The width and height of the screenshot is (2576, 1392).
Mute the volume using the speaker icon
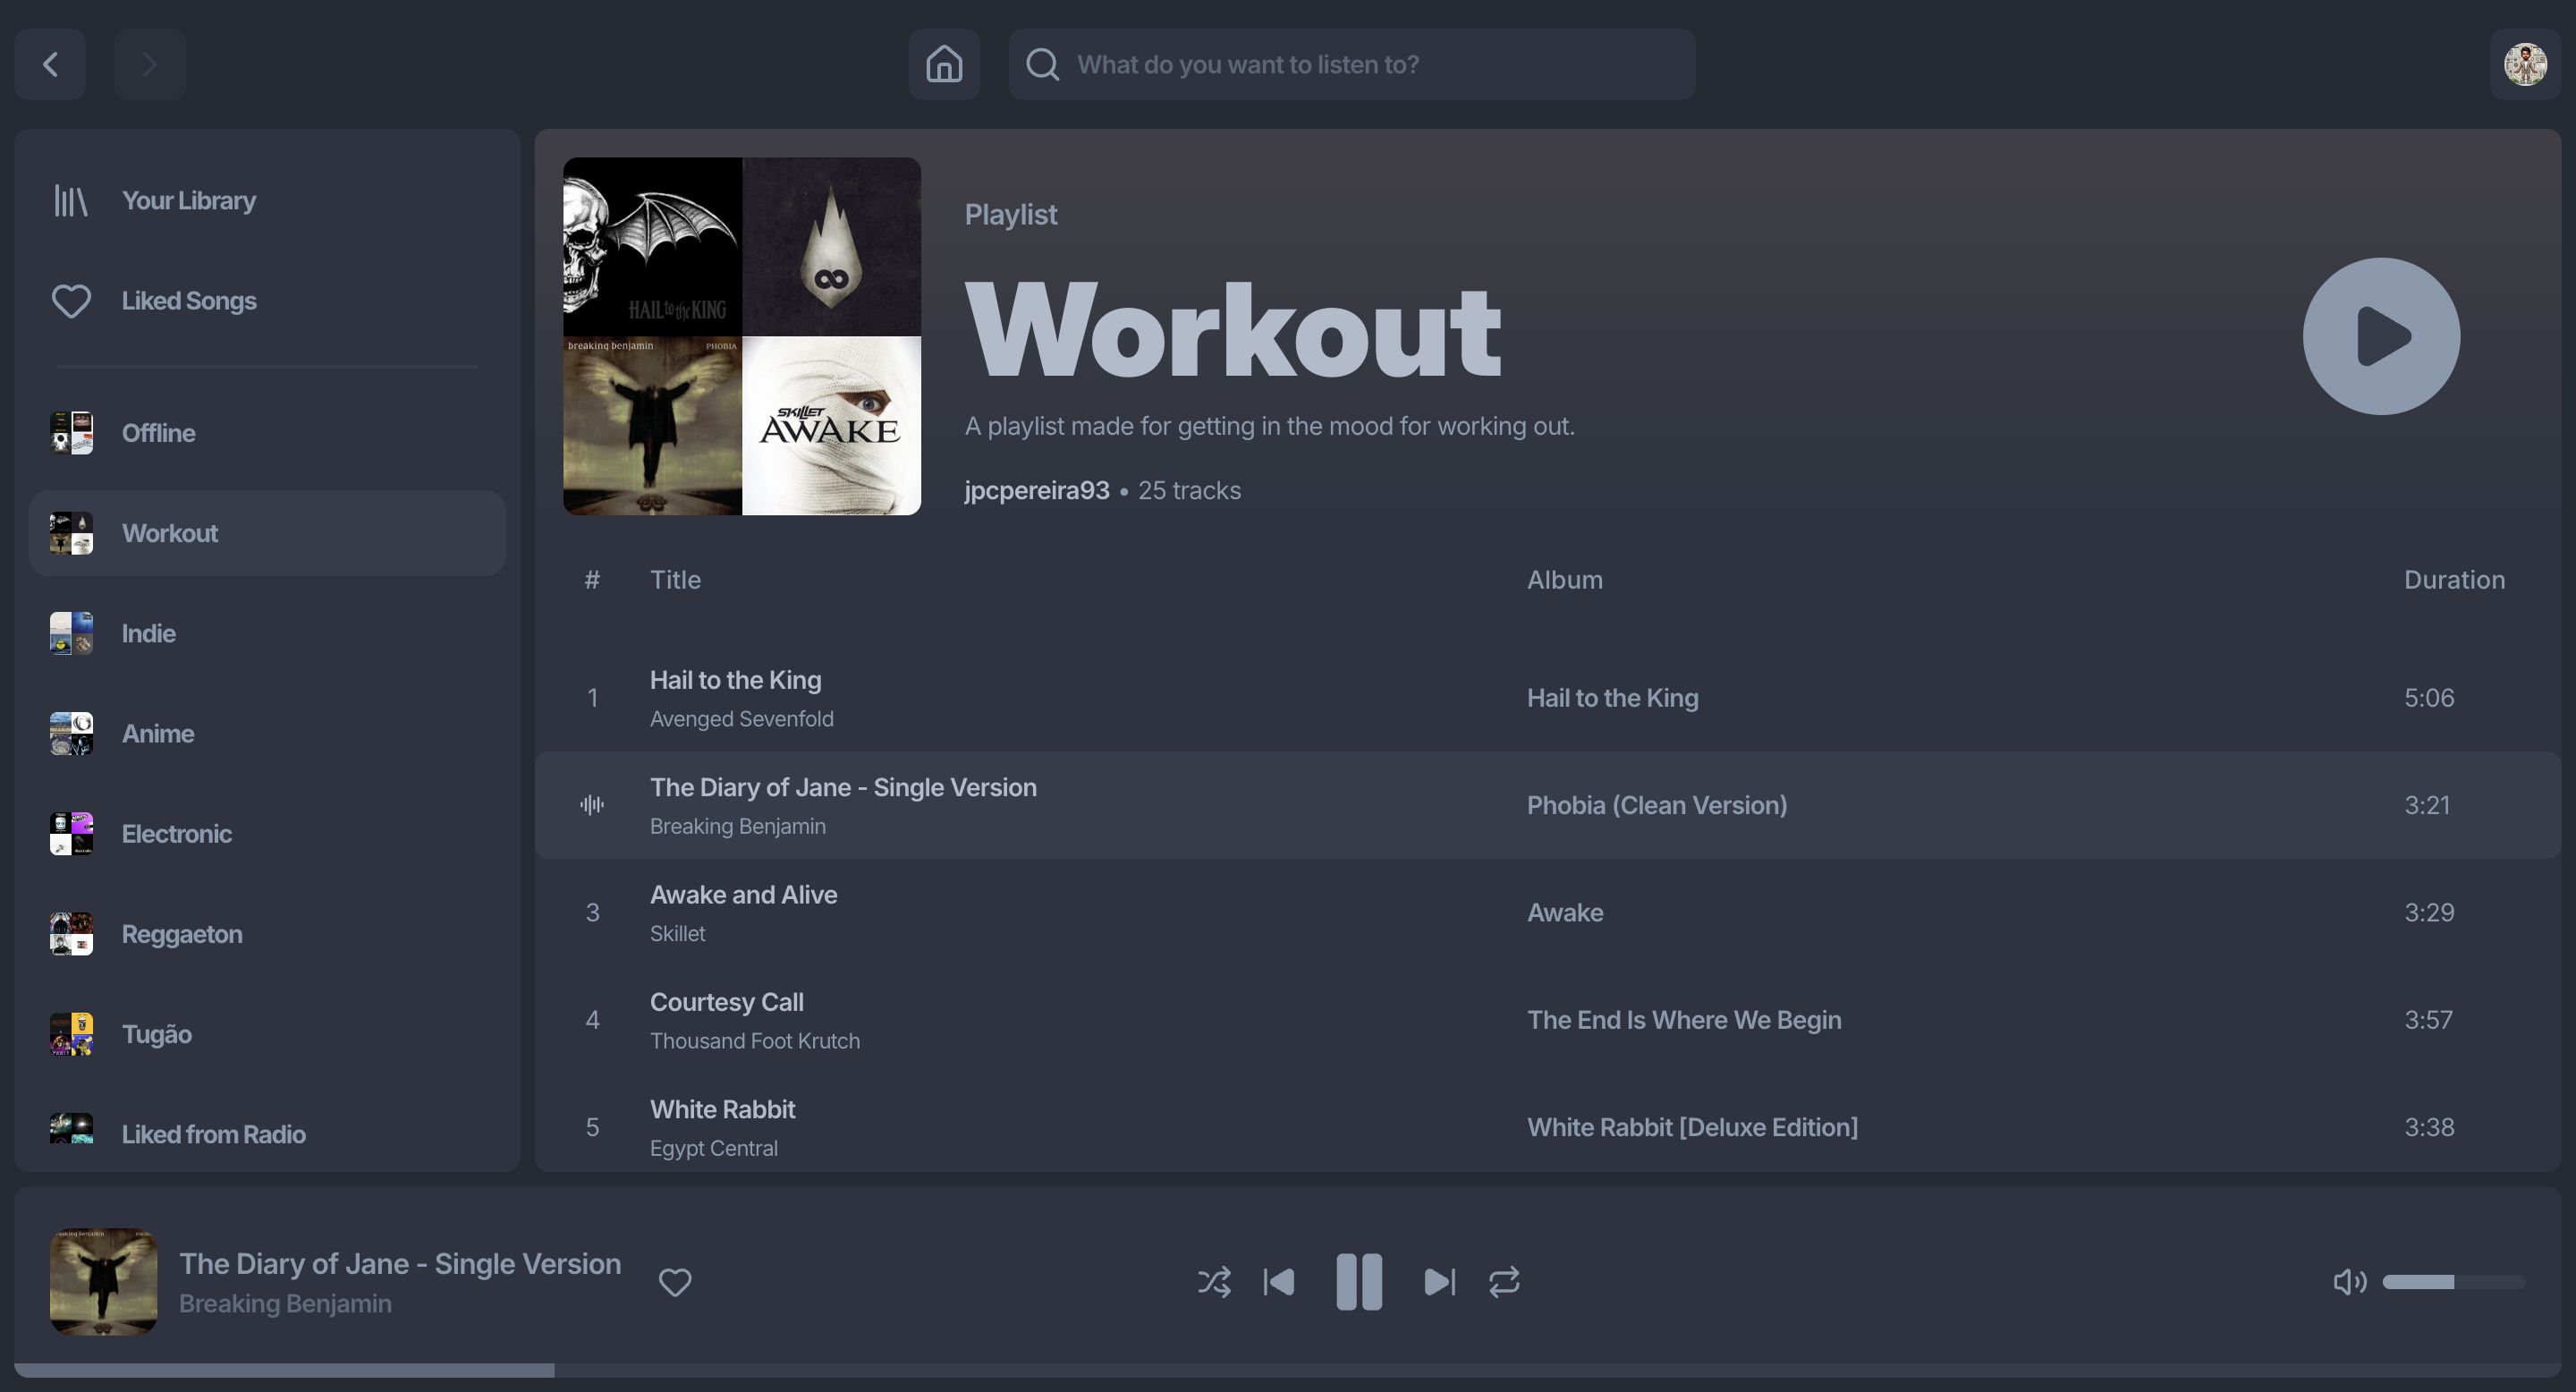(x=2348, y=1281)
